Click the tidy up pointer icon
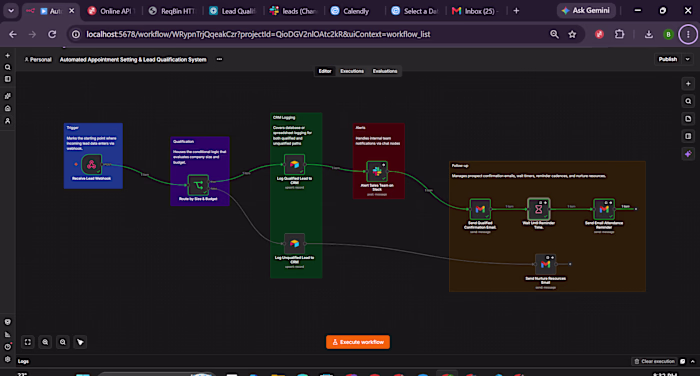 [80, 342]
